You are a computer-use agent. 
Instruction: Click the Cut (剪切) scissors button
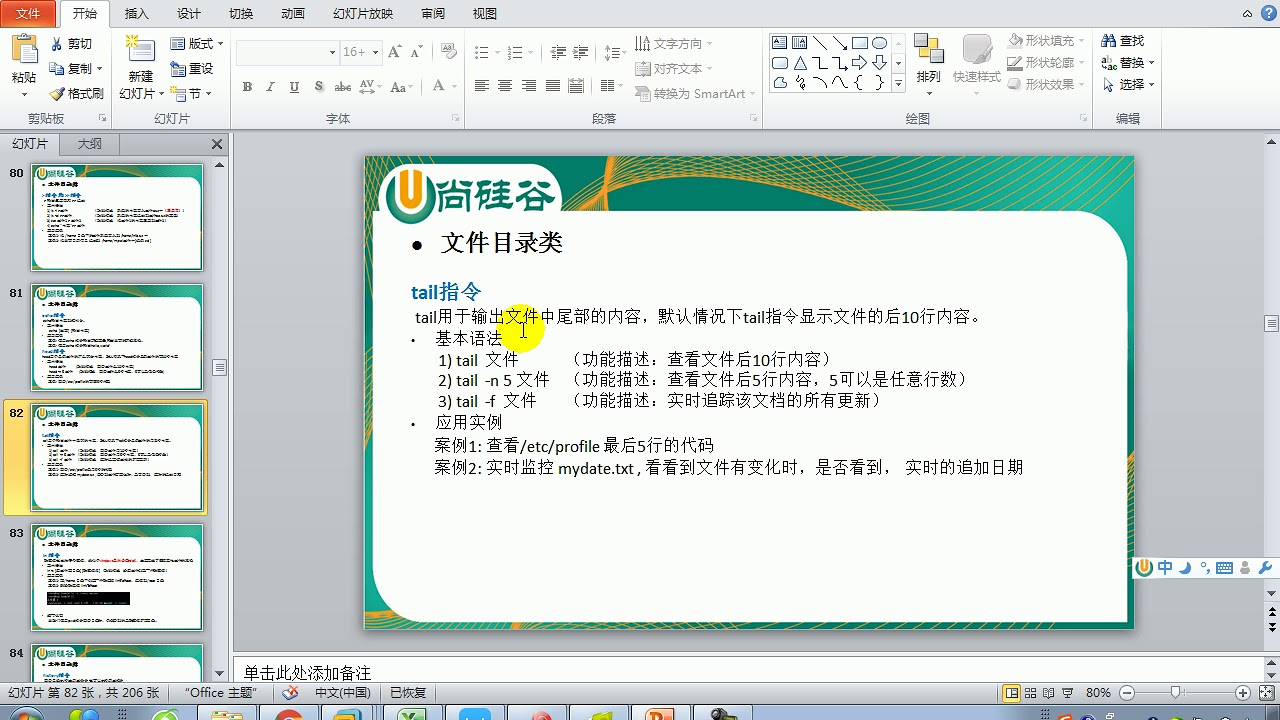pos(72,44)
